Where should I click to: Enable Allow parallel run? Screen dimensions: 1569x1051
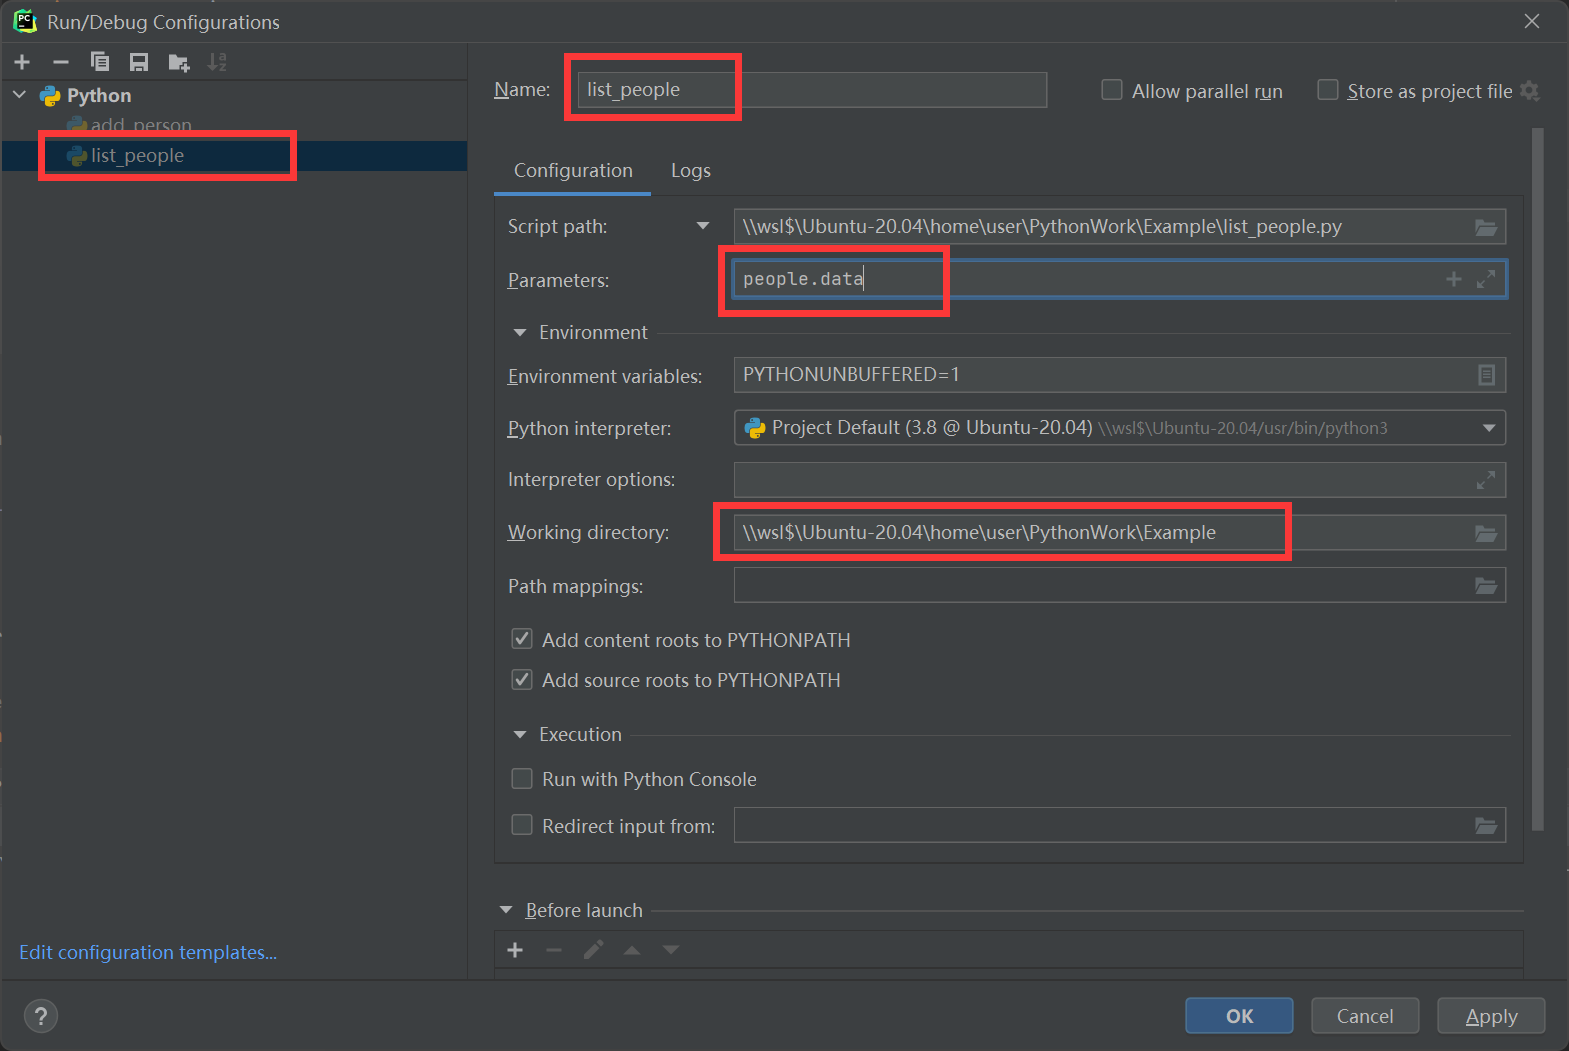1112,90
